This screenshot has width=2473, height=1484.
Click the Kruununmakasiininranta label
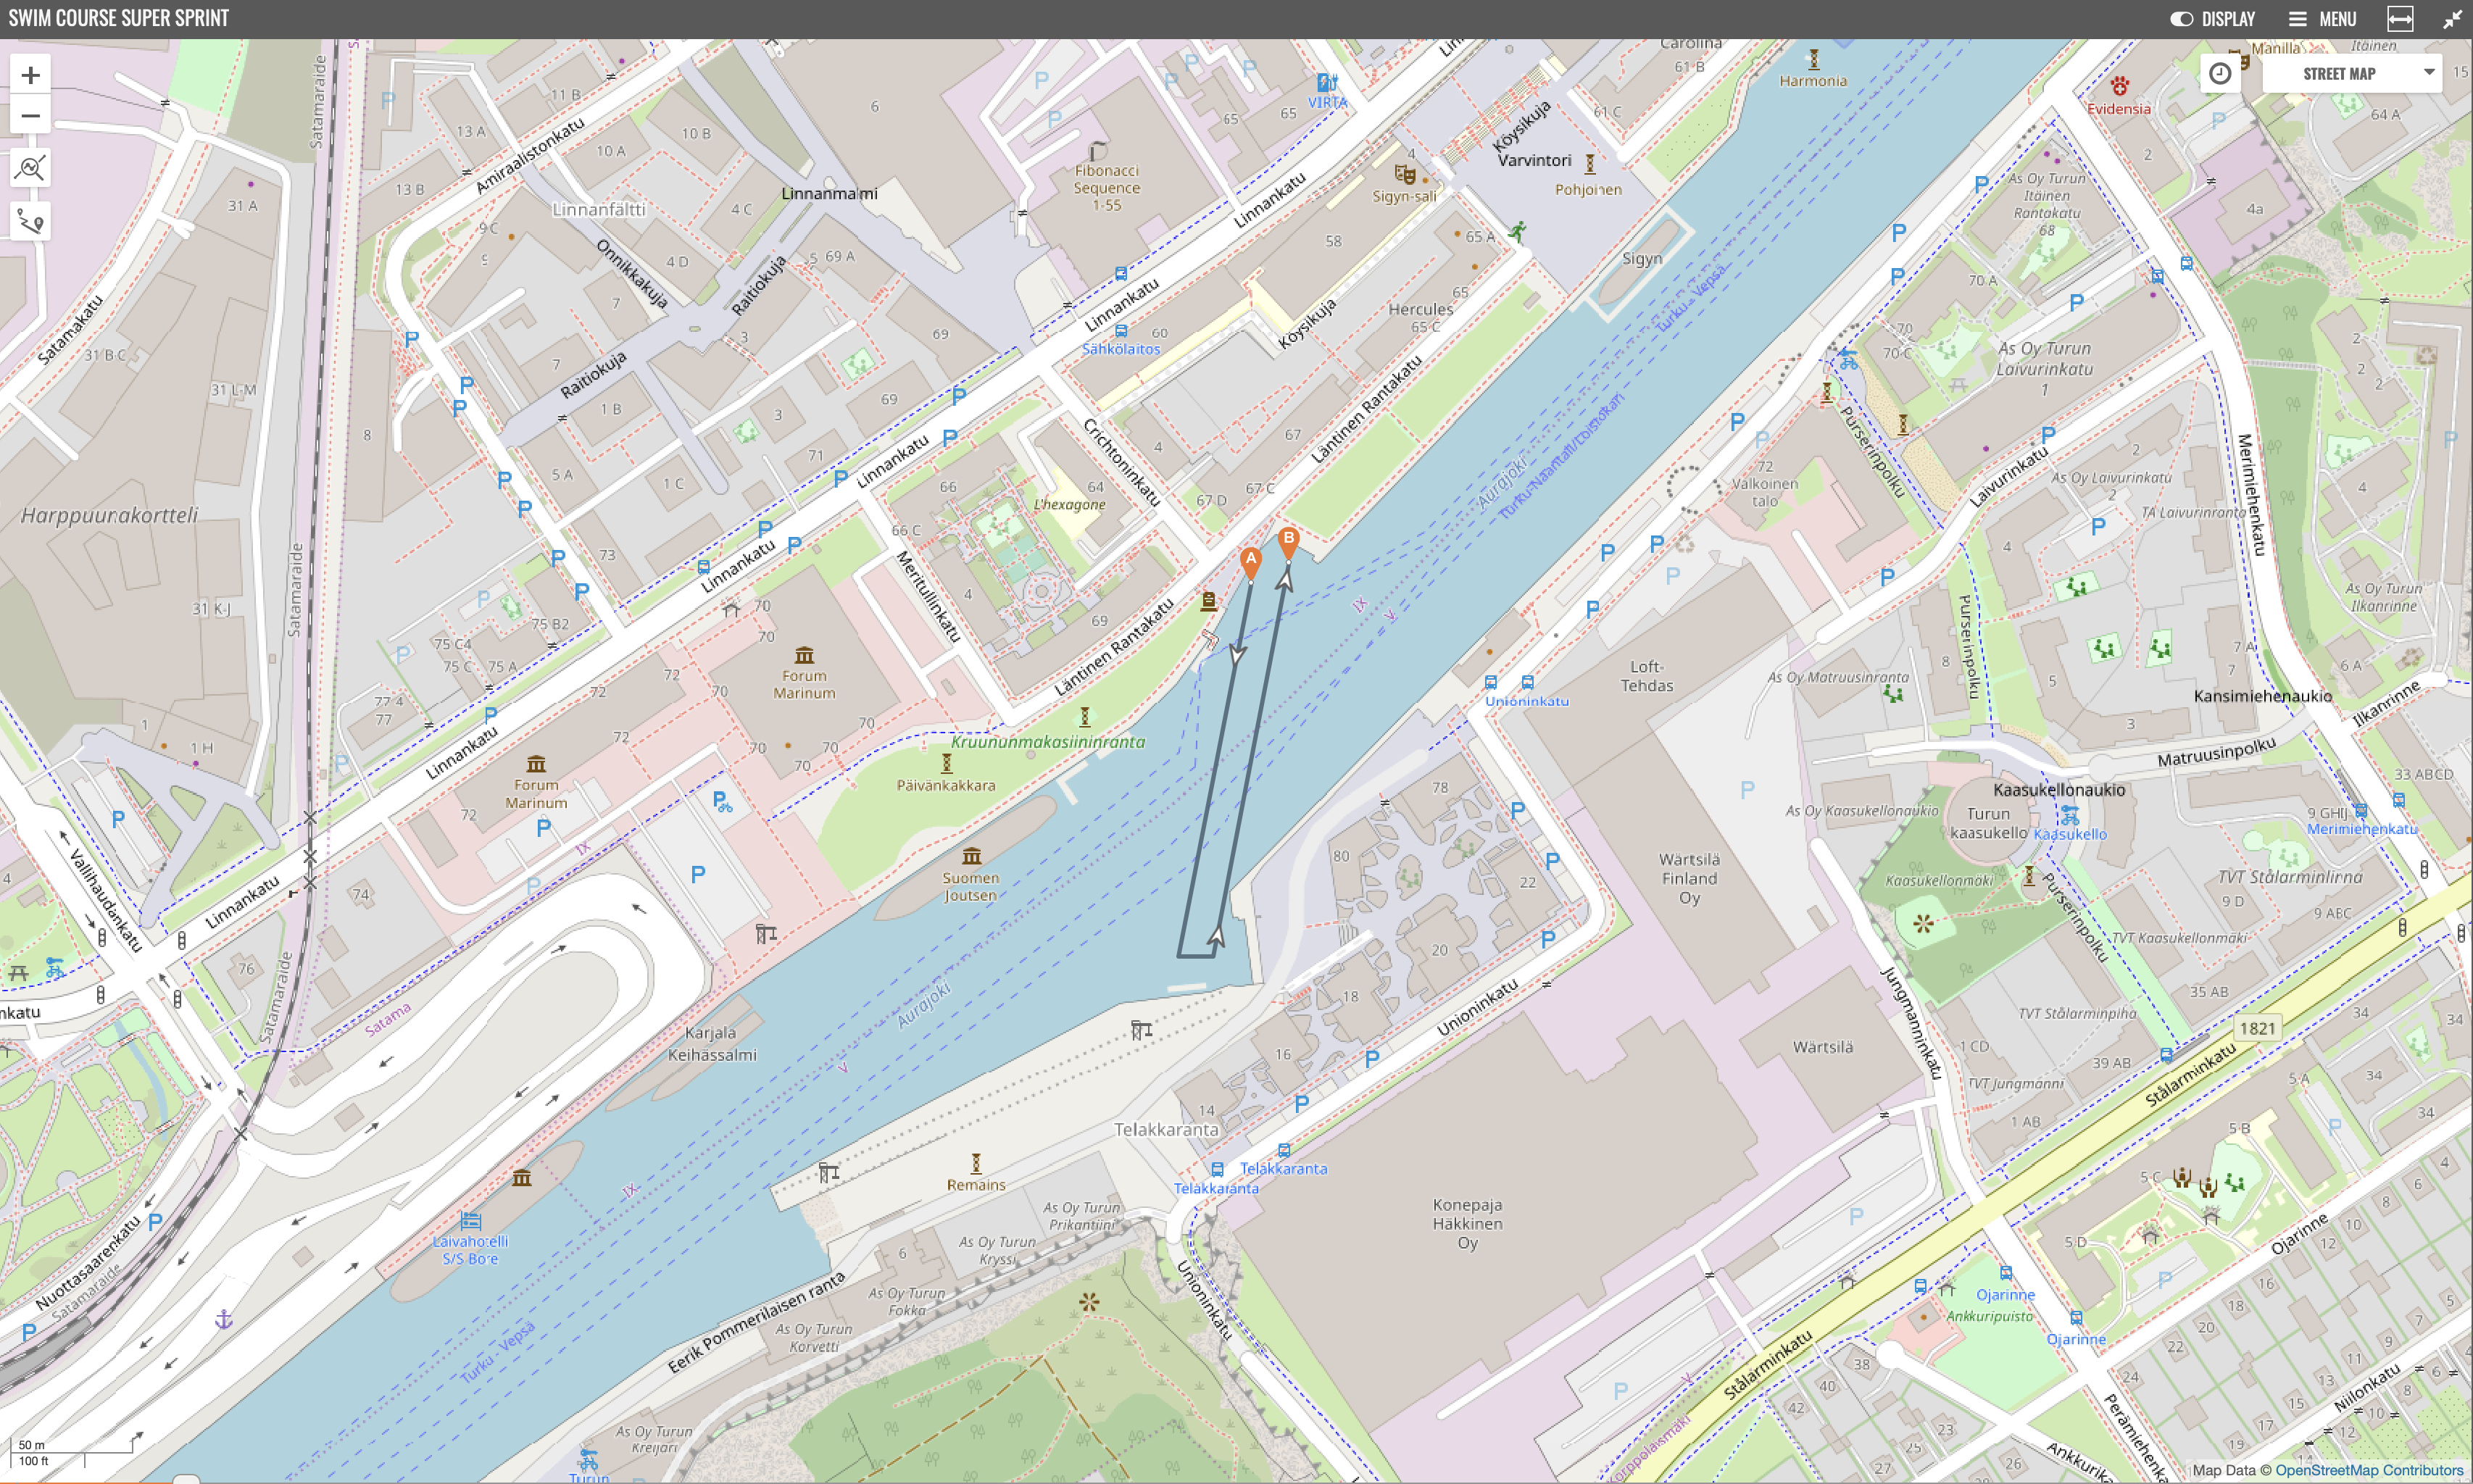1048,742
